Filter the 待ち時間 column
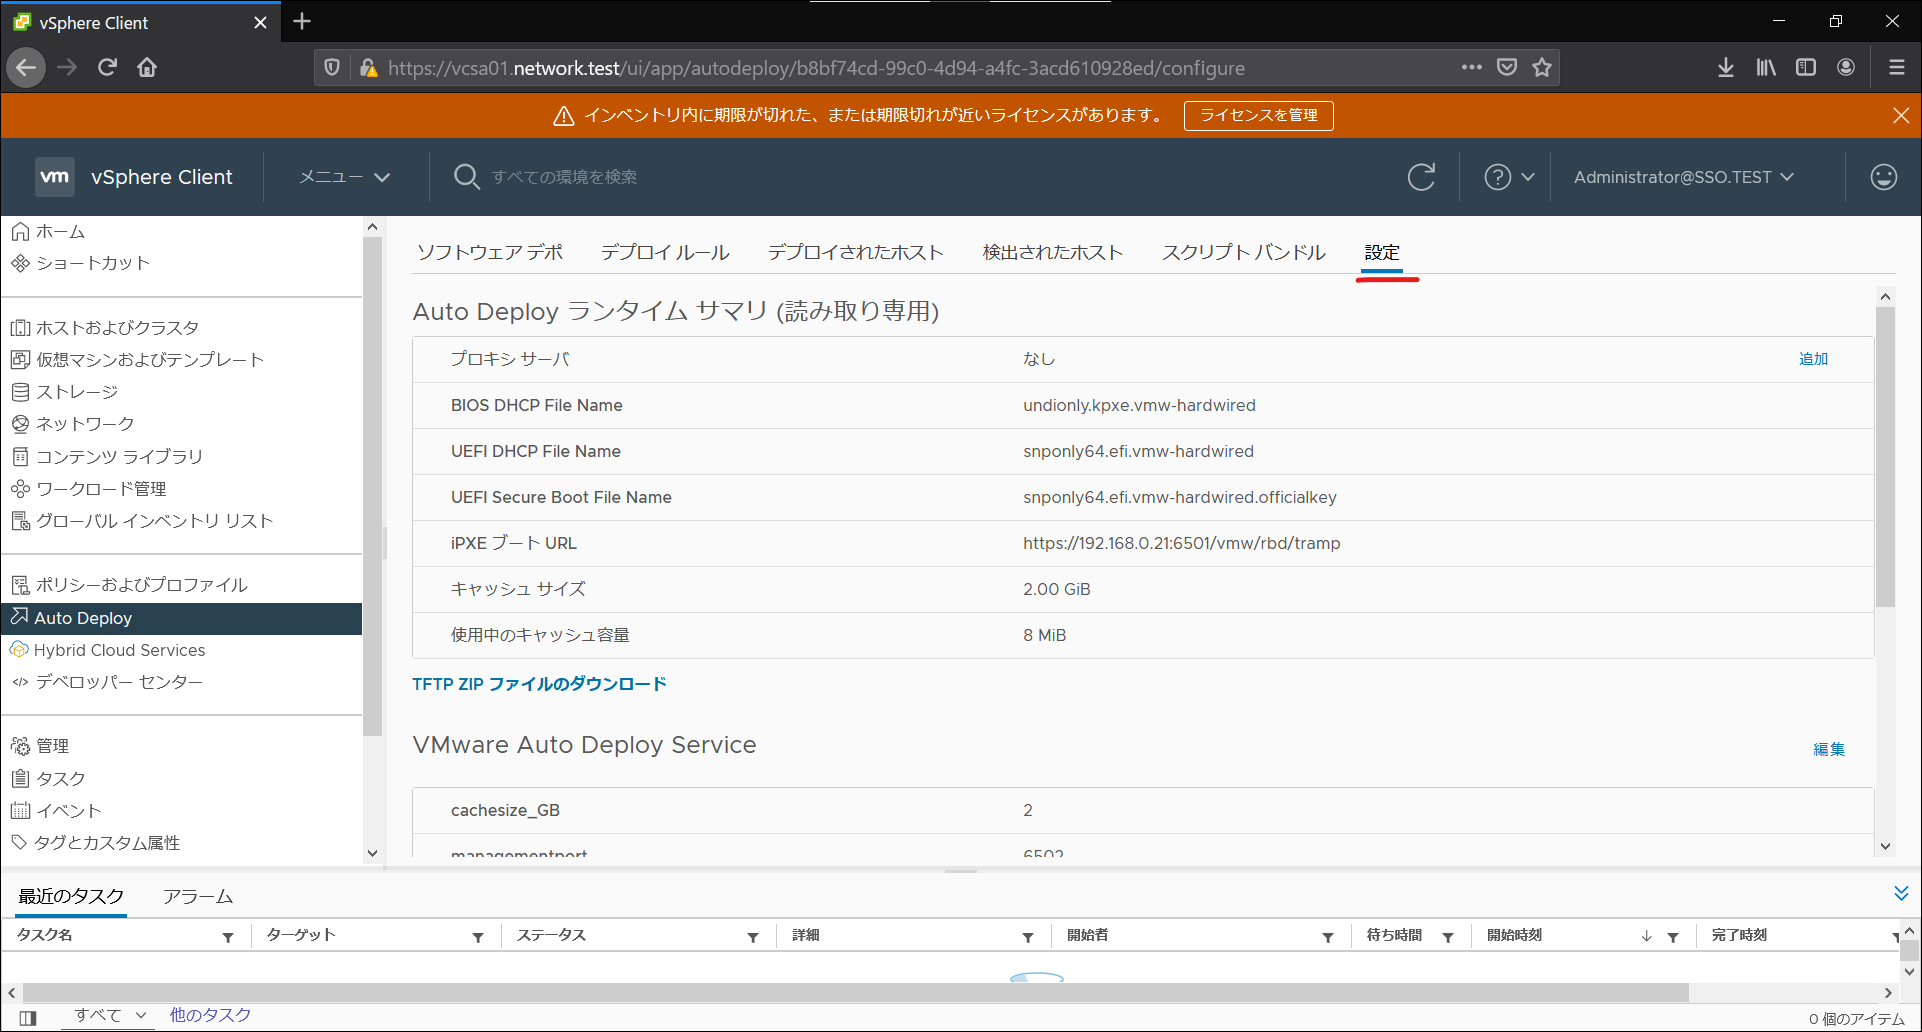Screen dimensions: 1922x1032 (1448, 937)
